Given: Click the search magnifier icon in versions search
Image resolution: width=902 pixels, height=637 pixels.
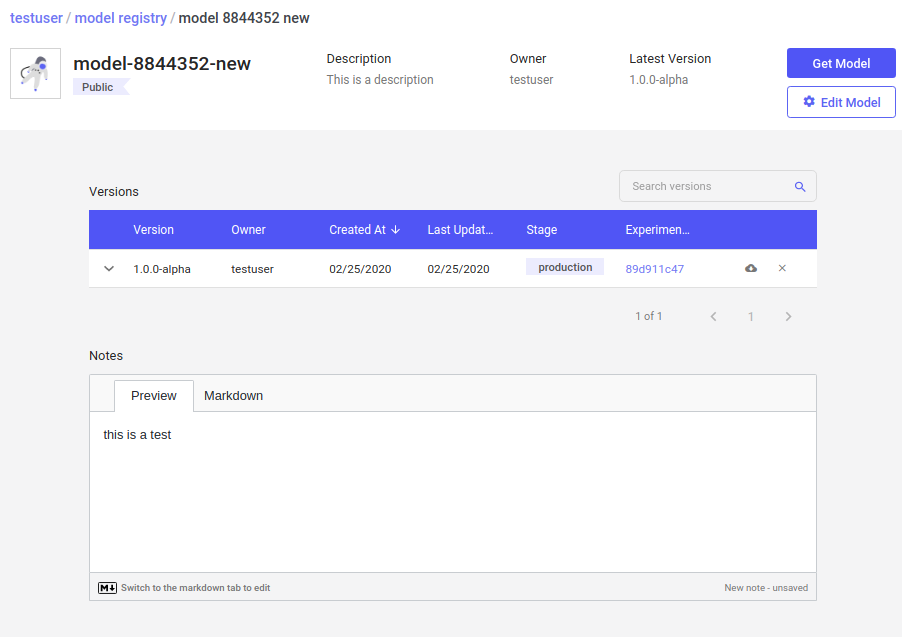Looking at the screenshot, I should point(800,187).
